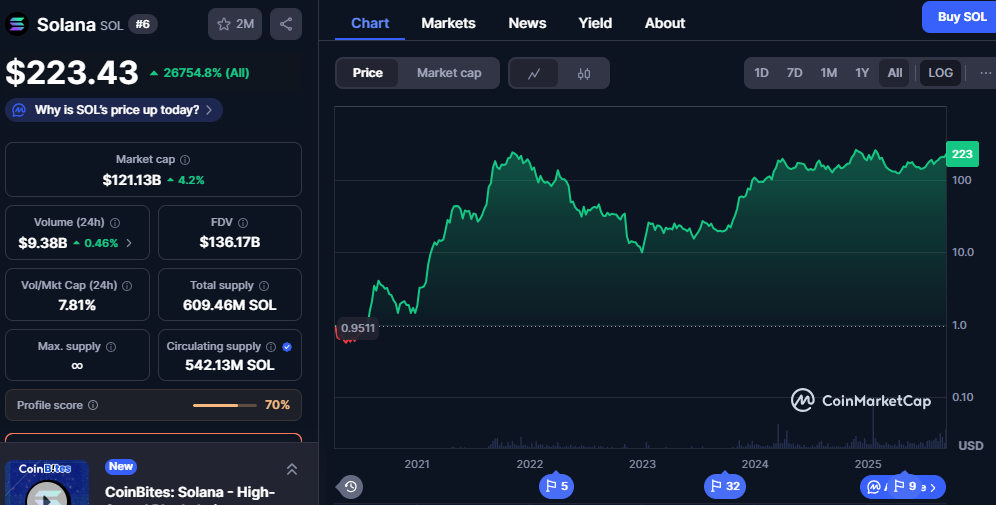Select the Price chart toggle
This screenshot has width=996, height=505.
368,73
